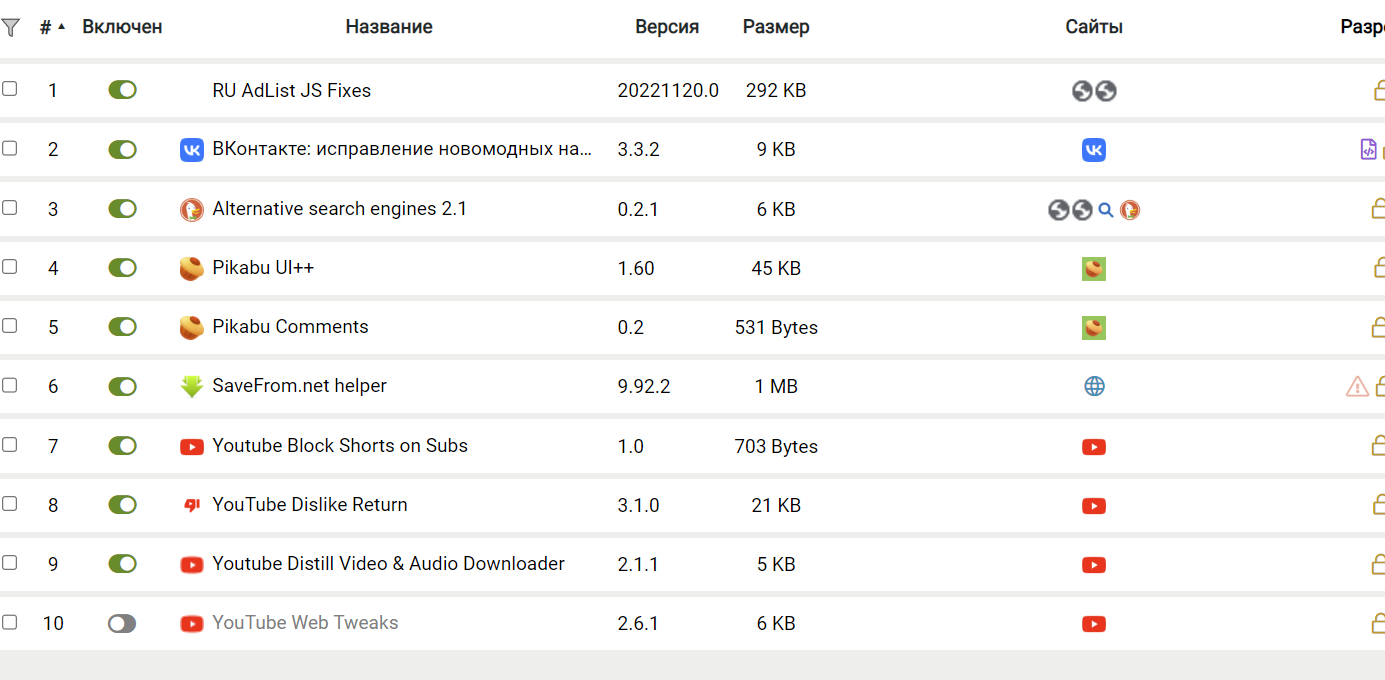Sort list by the # column
This screenshot has height=680, width=1385.
click(47, 27)
